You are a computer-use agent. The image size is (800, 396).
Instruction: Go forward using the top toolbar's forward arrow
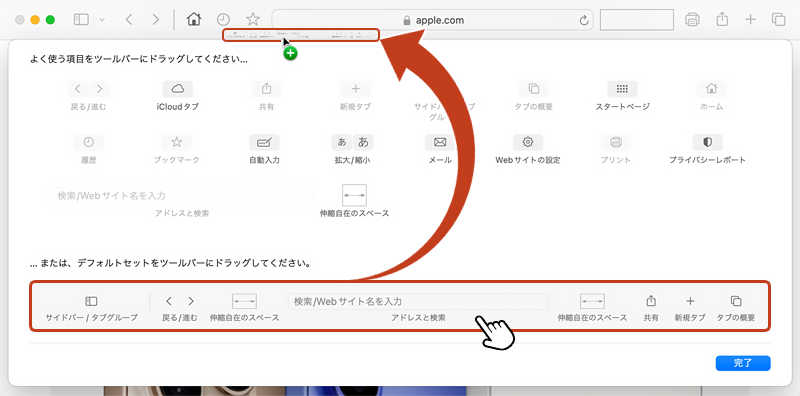coord(156,20)
